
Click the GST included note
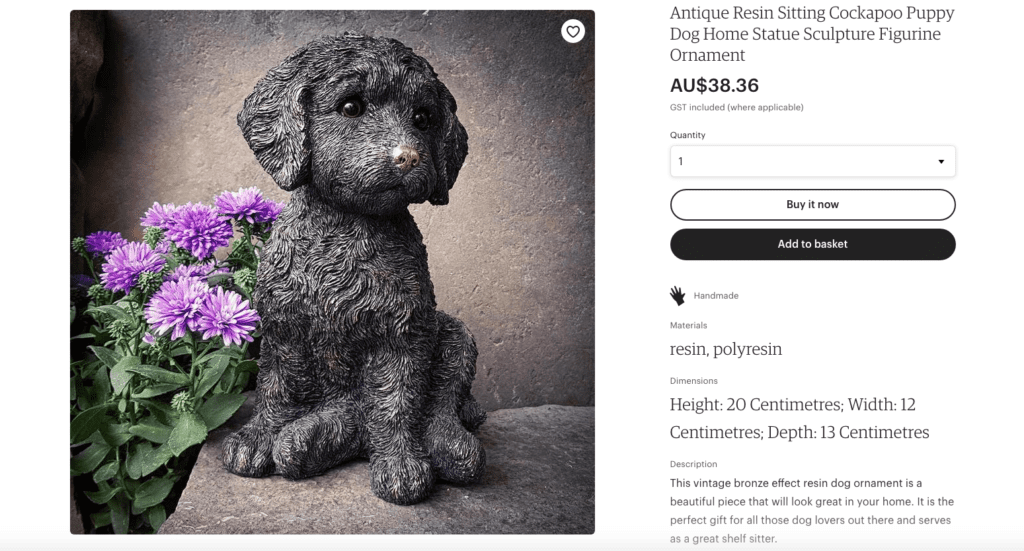pyautogui.click(x=737, y=107)
